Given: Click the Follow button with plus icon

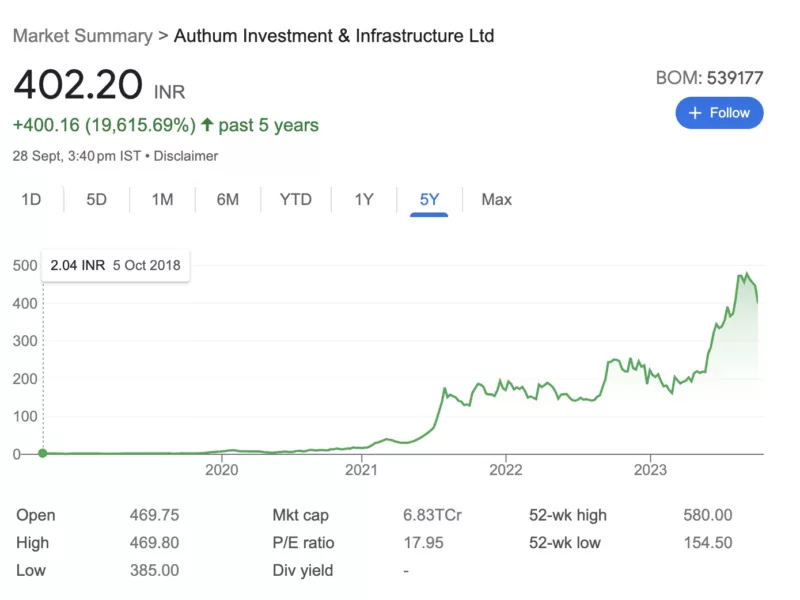Looking at the screenshot, I should pyautogui.click(x=719, y=113).
